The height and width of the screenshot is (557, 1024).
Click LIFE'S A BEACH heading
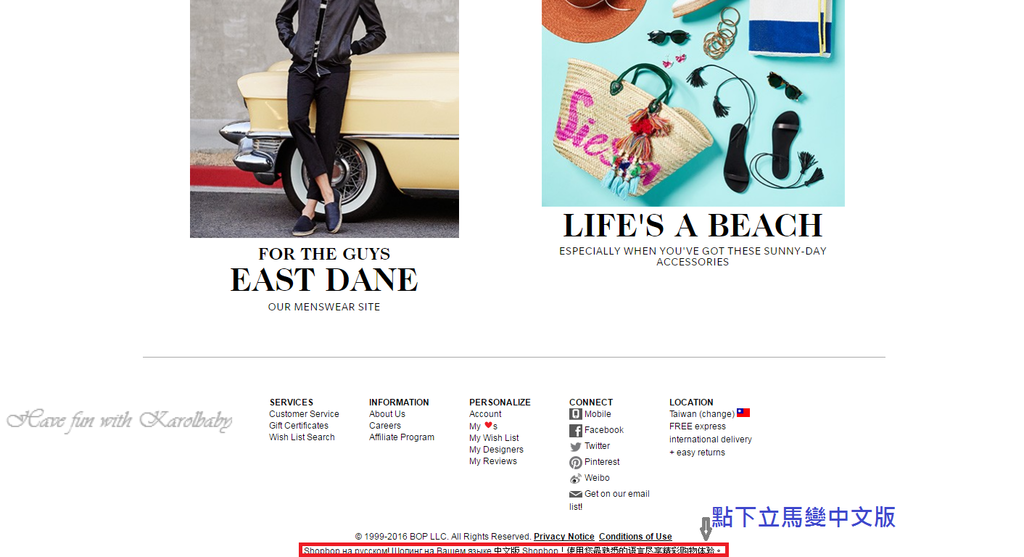(x=693, y=226)
